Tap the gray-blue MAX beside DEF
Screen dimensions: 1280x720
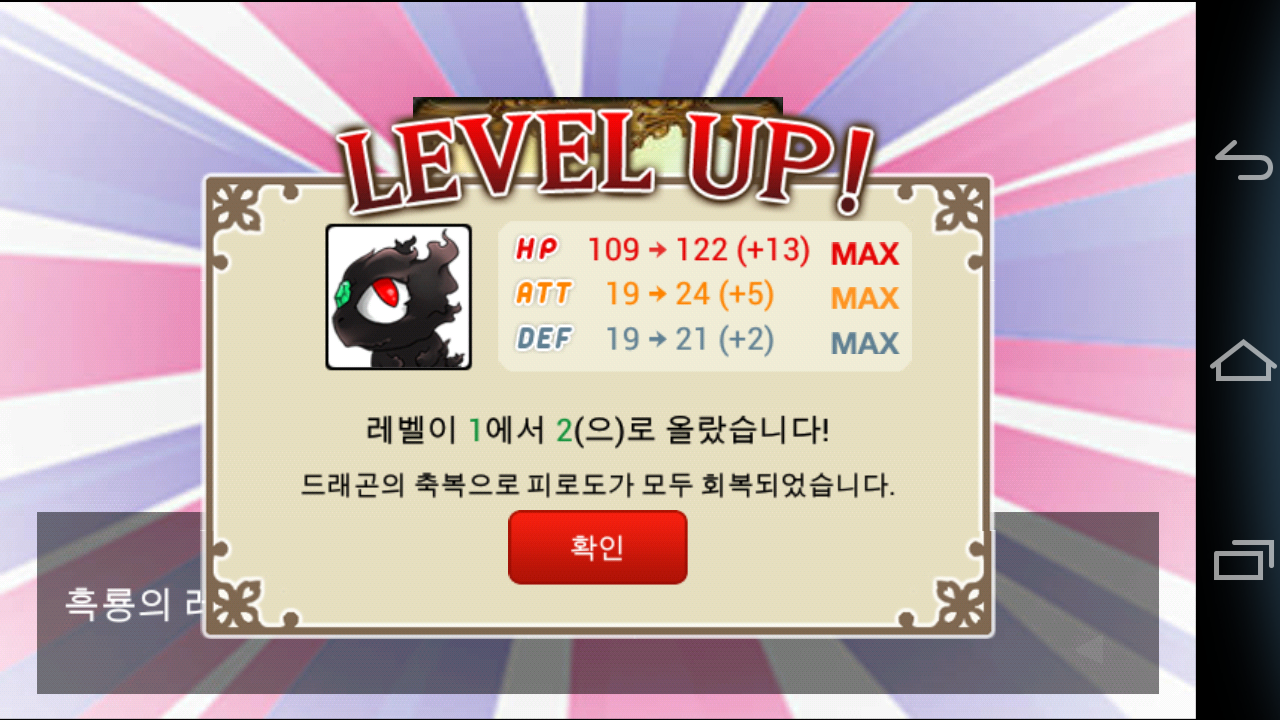tap(865, 343)
